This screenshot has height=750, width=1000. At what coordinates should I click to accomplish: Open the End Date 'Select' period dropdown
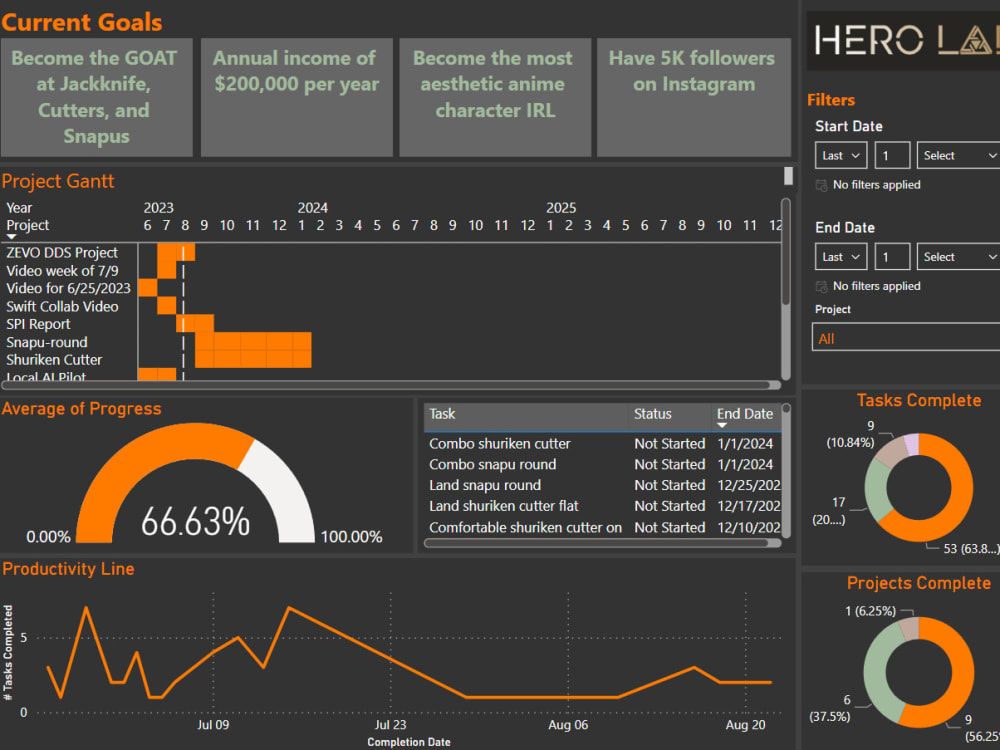click(958, 257)
